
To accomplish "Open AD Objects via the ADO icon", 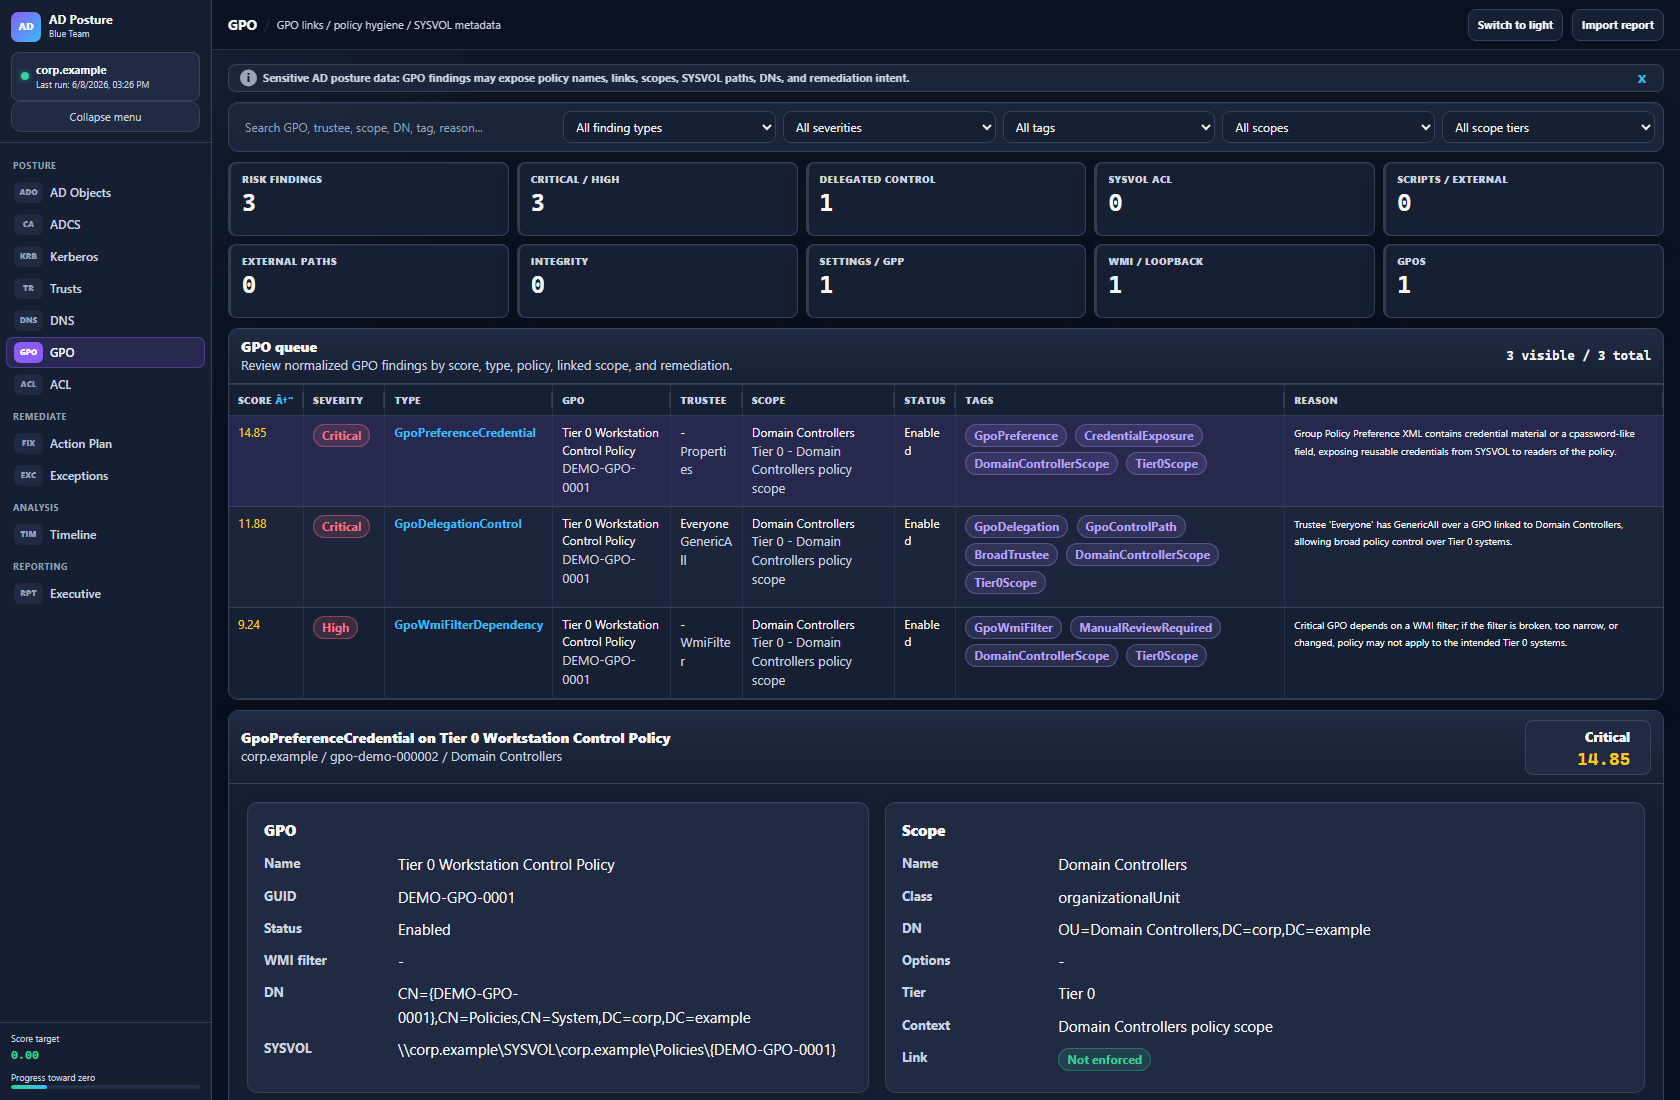I will tap(28, 192).
